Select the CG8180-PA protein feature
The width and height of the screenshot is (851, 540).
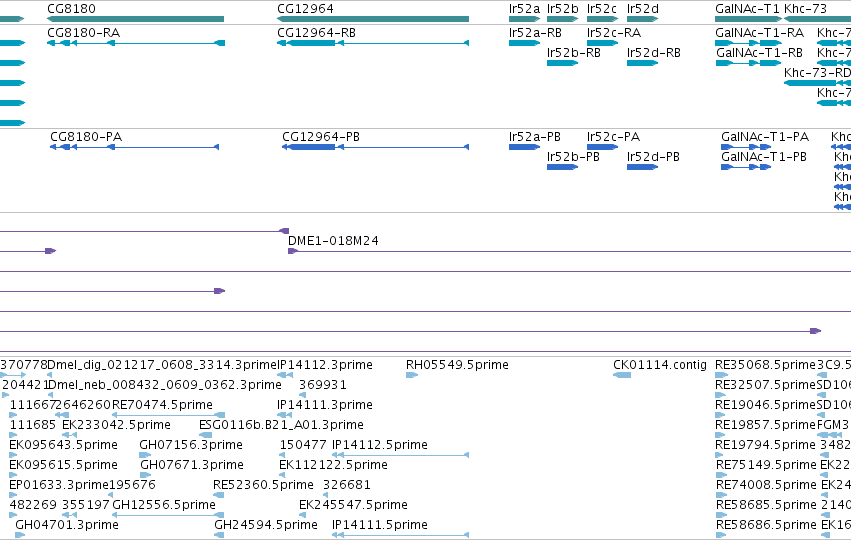click(x=135, y=147)
